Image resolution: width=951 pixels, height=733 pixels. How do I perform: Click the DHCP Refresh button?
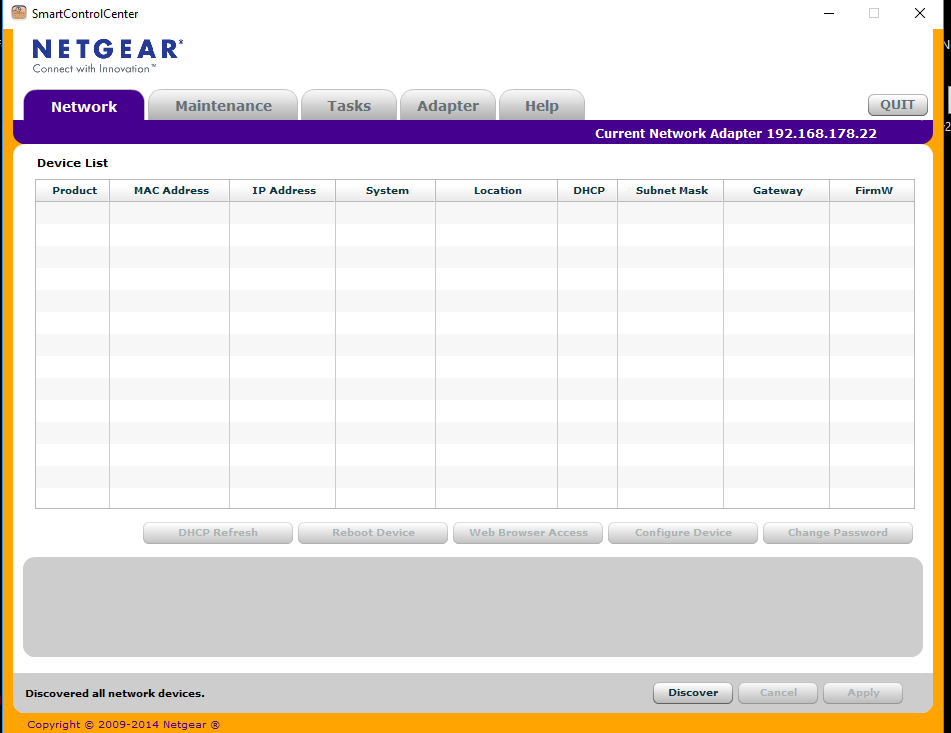pos(218,533)
